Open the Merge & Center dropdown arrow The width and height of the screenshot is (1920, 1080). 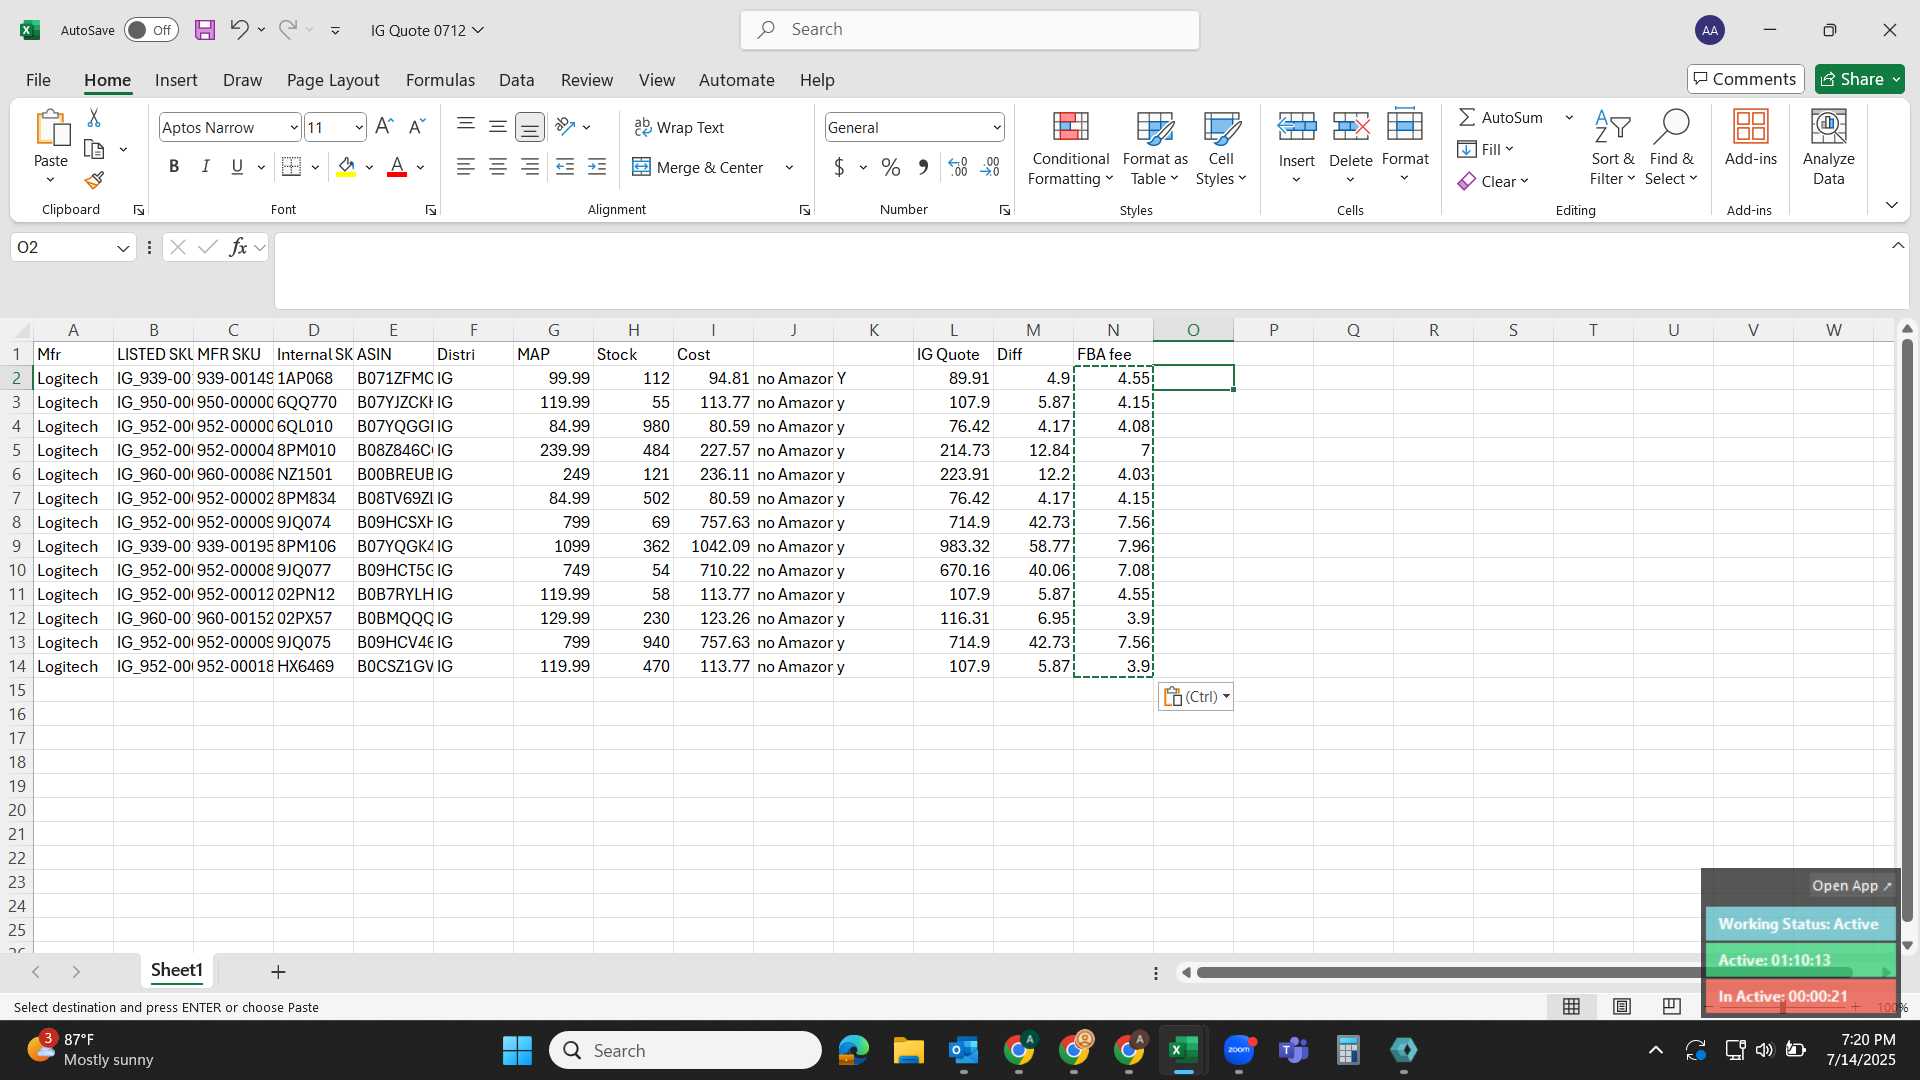[789, 167]
